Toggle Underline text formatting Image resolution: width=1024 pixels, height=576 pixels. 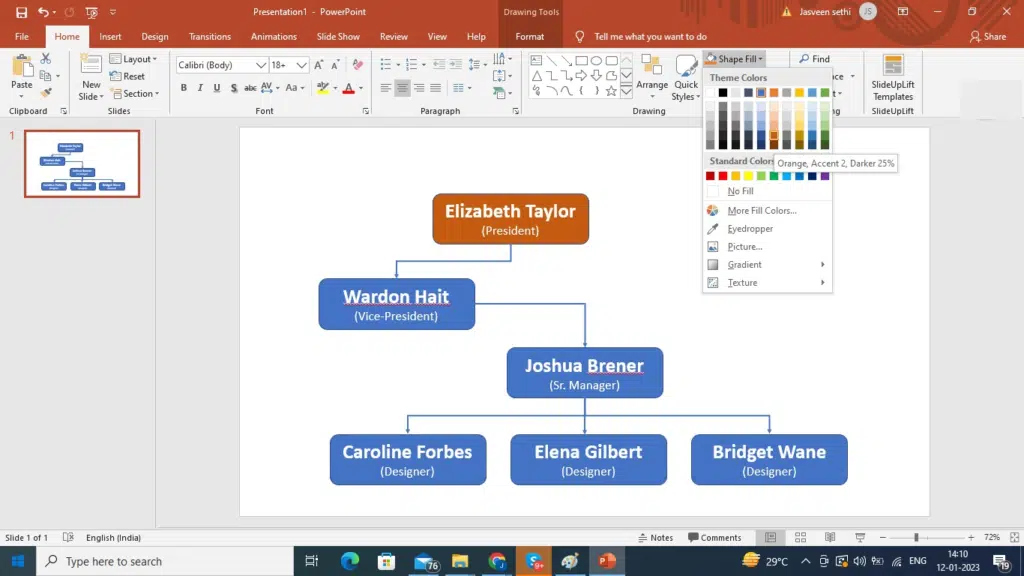pos(216,88)
